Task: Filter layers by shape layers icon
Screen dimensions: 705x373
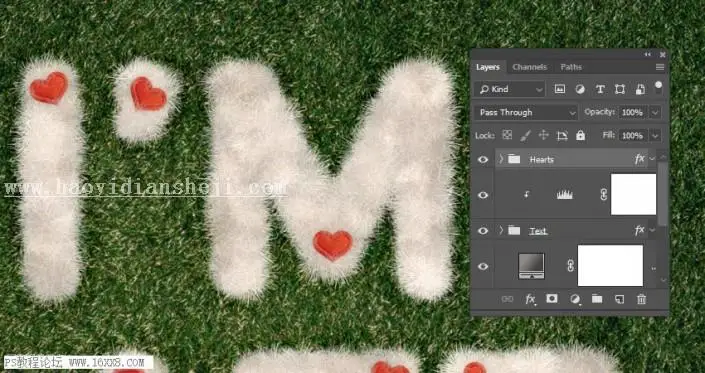Action: [x=620, y=89]
